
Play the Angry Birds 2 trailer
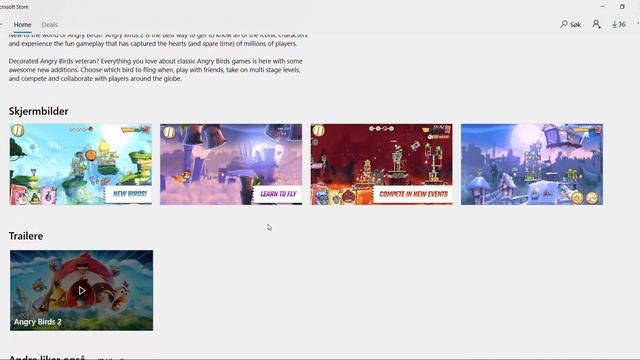tap(82, 290)
